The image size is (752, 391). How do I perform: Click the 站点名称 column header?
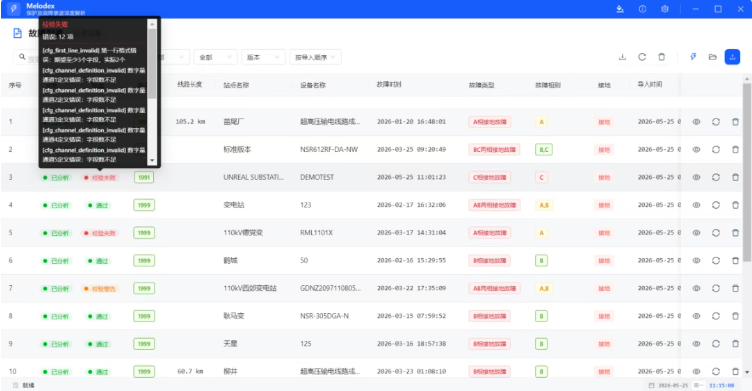(236, 85)
